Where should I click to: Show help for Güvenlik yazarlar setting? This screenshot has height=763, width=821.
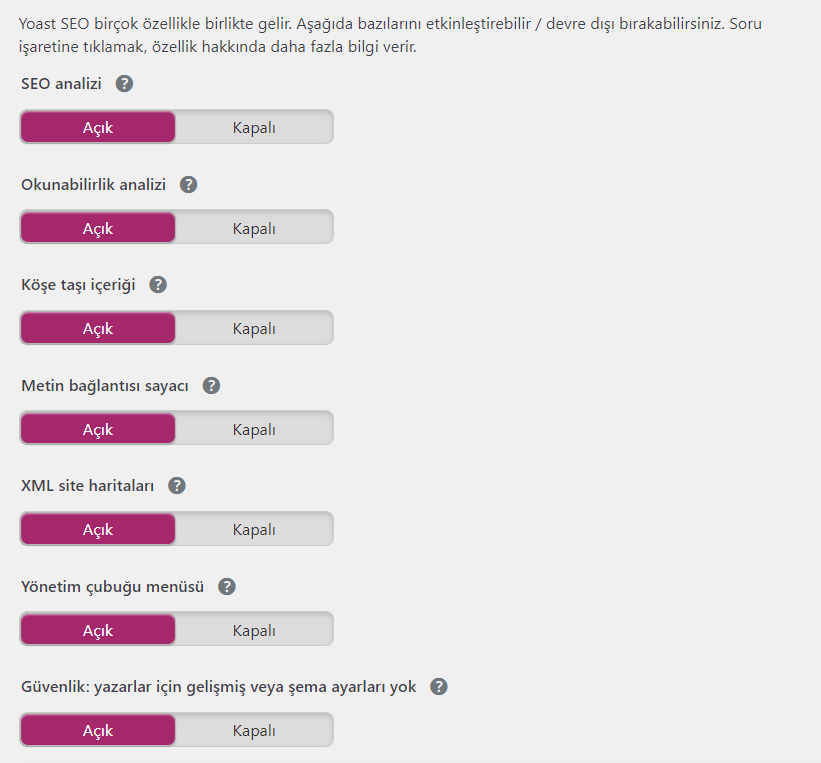439,687
